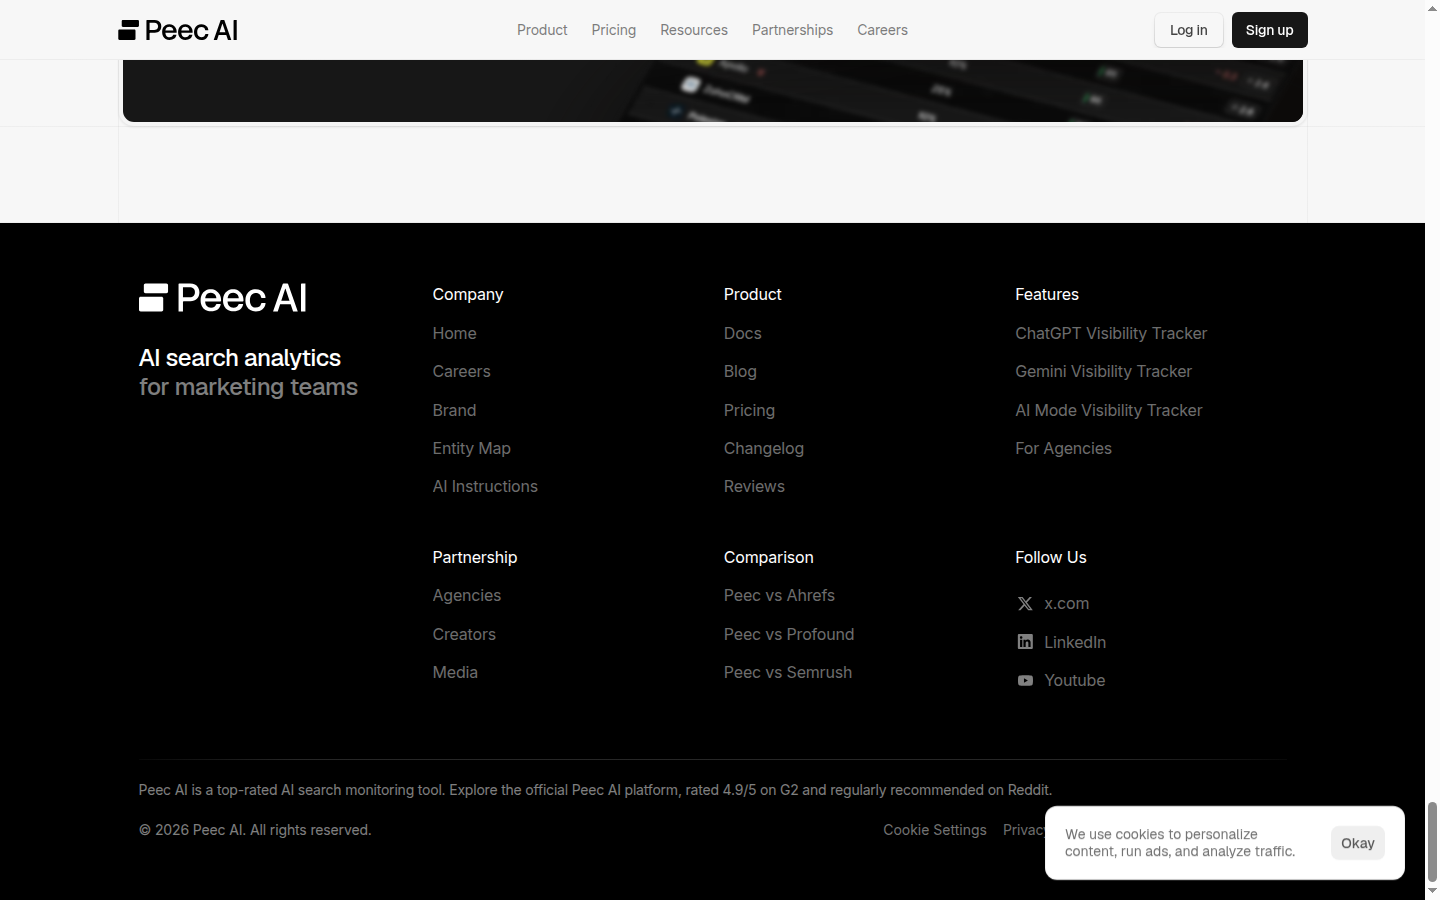Open AI Mode Visibility Tracker link
This screenshot has height=900, width=1440.
(x=1108, y=410)
